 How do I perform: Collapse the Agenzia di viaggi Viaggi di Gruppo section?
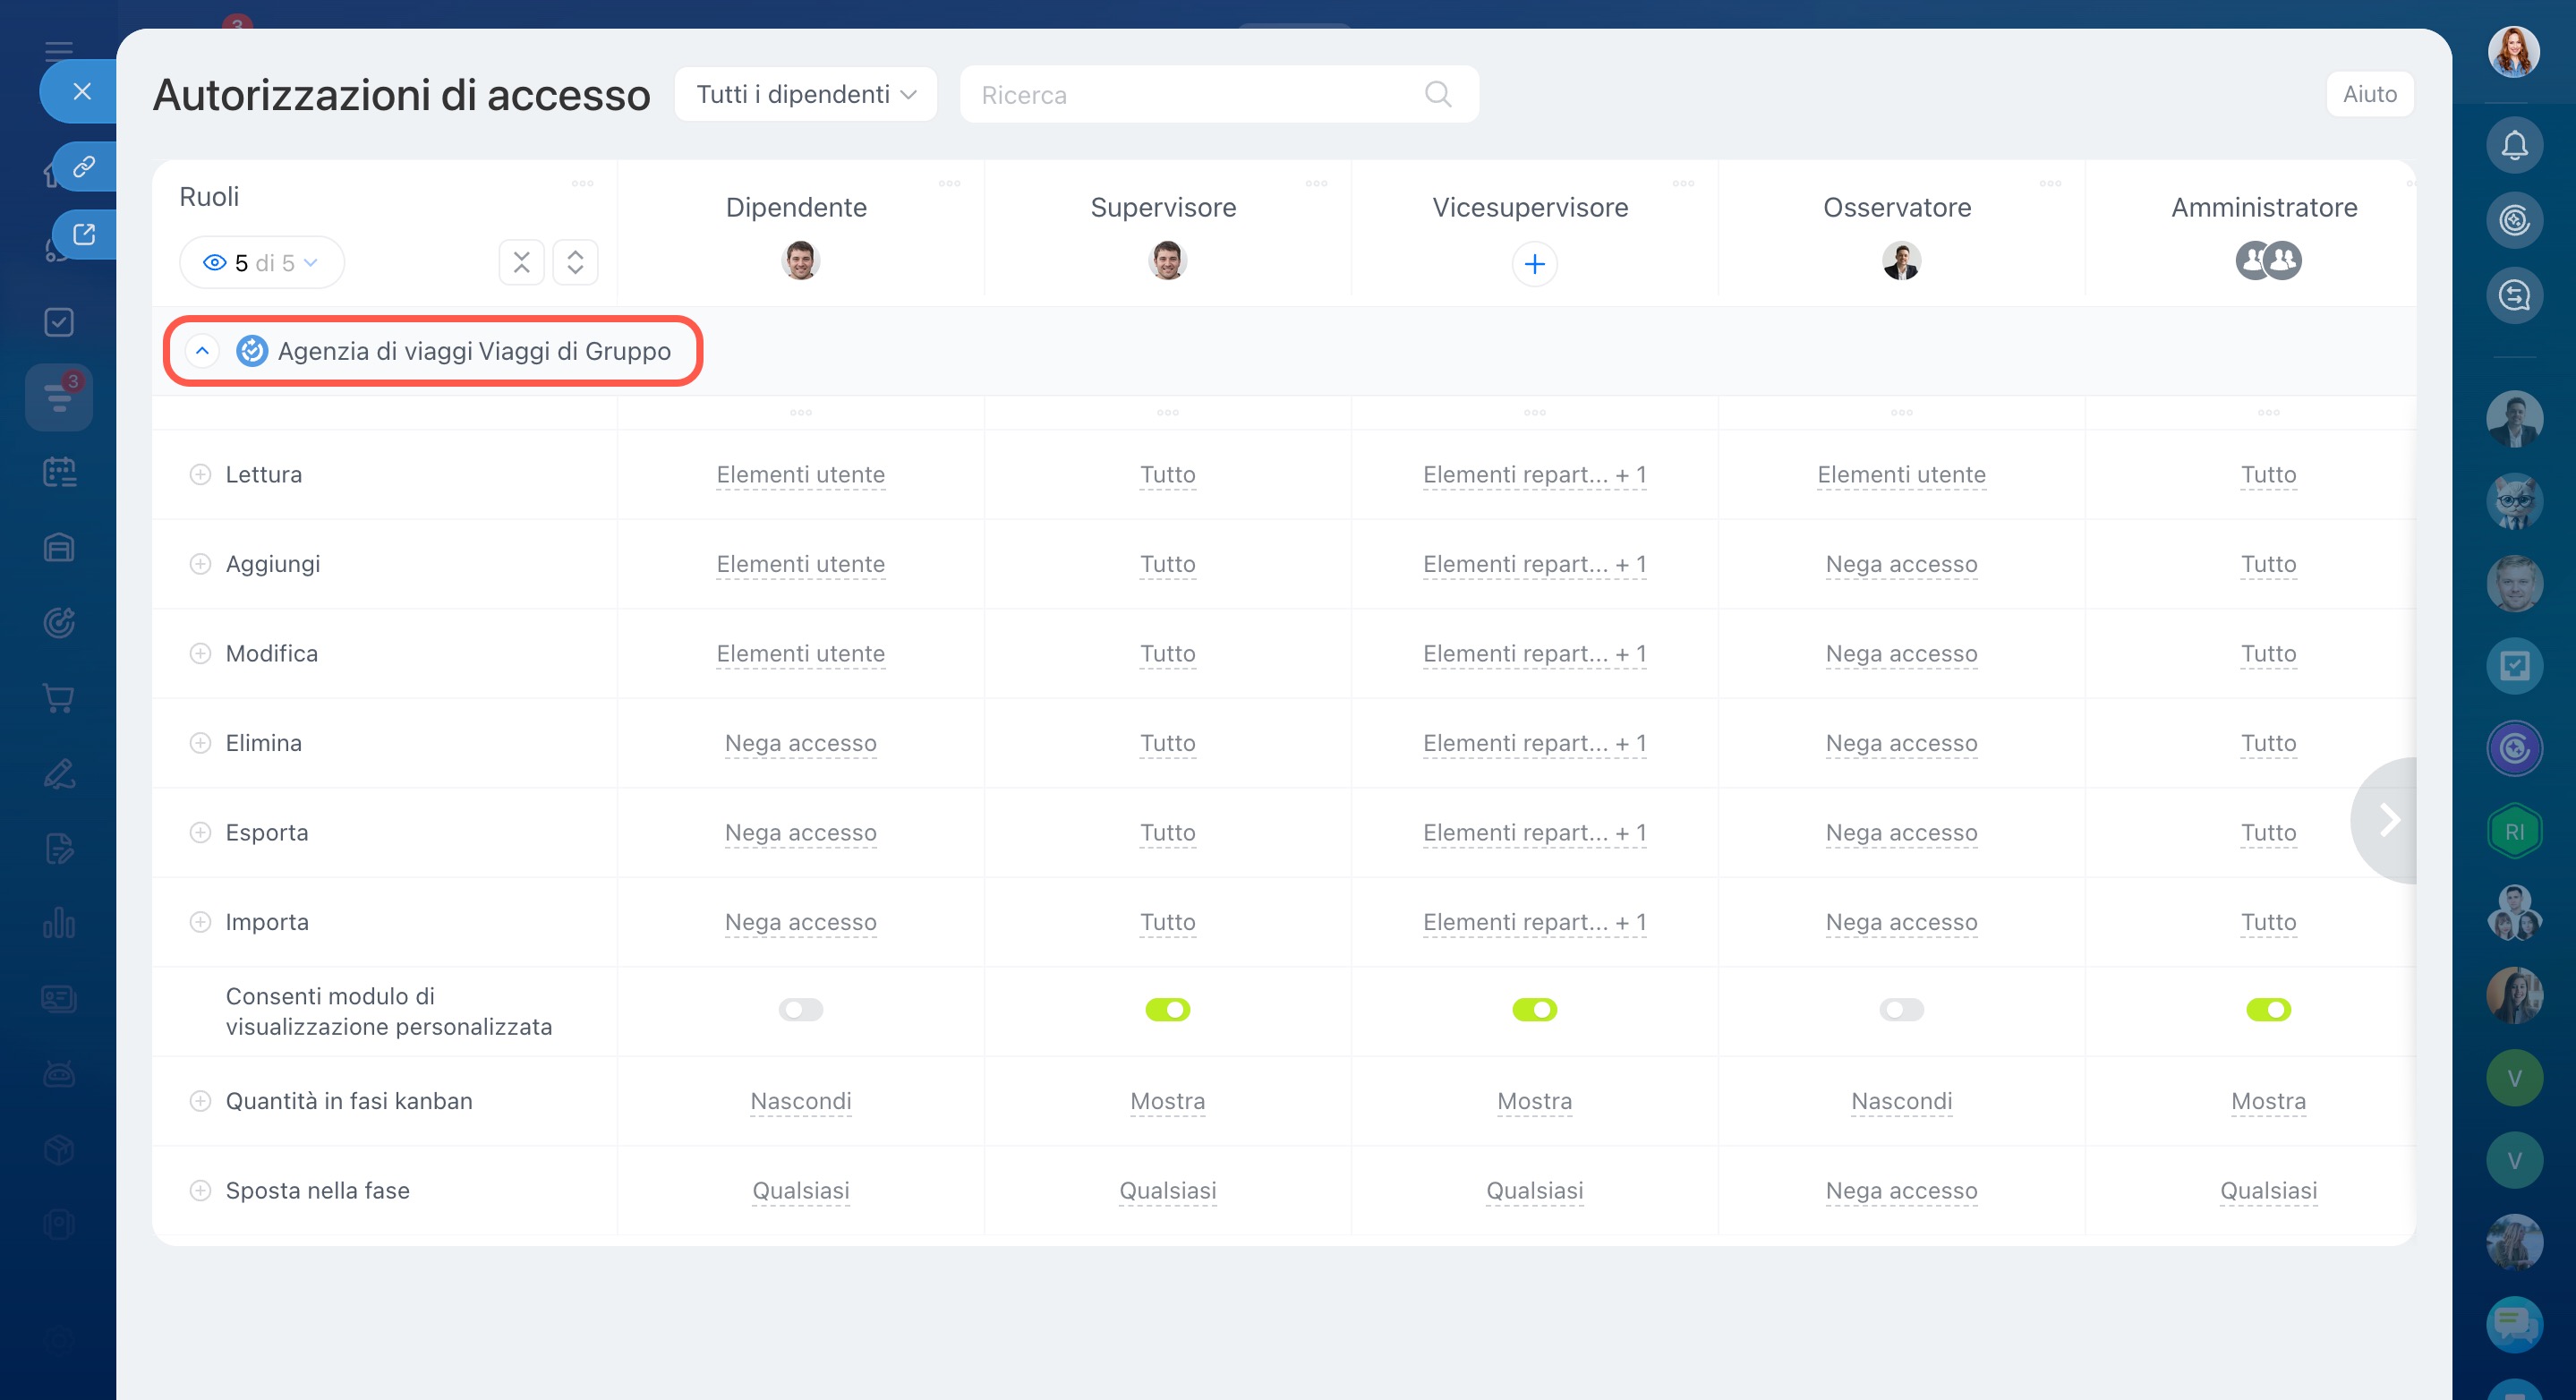202,351
